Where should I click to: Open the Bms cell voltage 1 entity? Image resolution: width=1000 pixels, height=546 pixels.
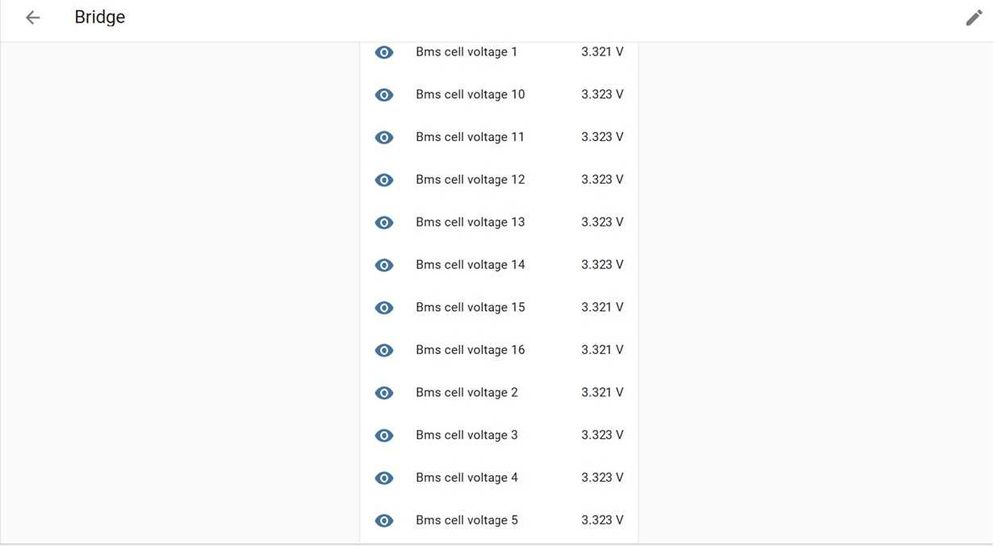466,52
